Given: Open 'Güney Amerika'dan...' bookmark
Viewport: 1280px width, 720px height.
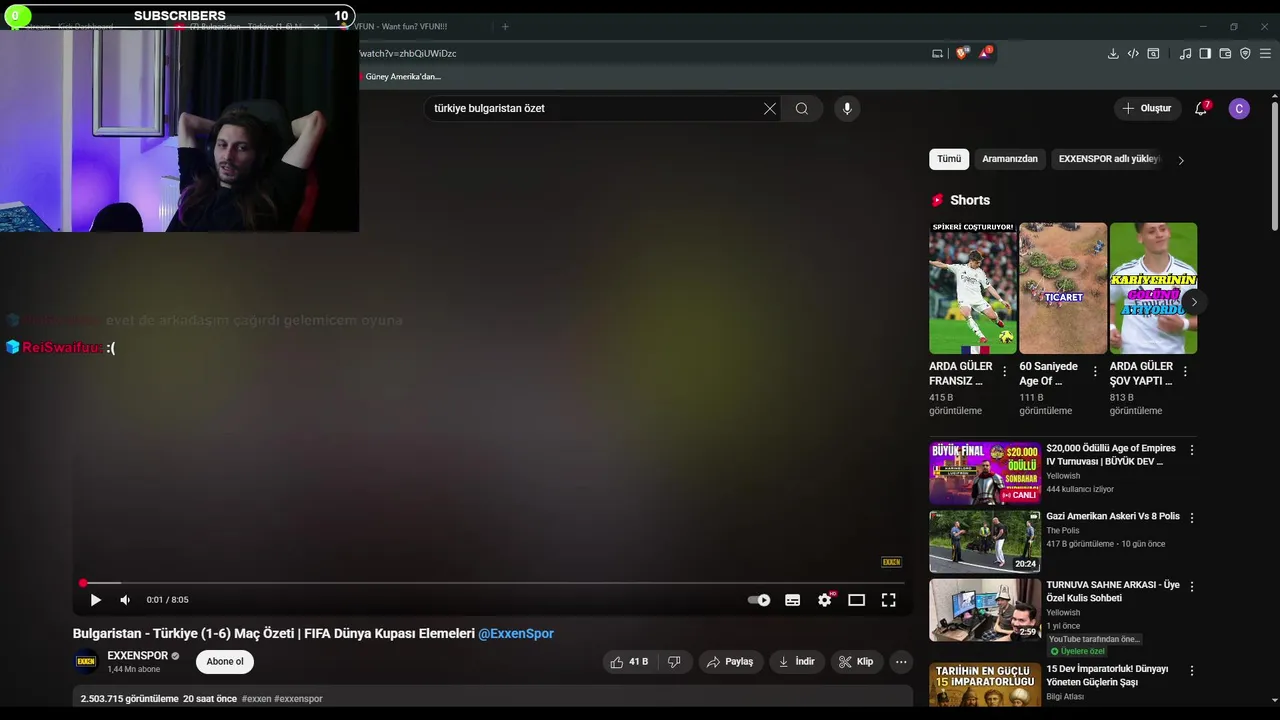Looking at the screenshot, I should click(x=400, y=76).
